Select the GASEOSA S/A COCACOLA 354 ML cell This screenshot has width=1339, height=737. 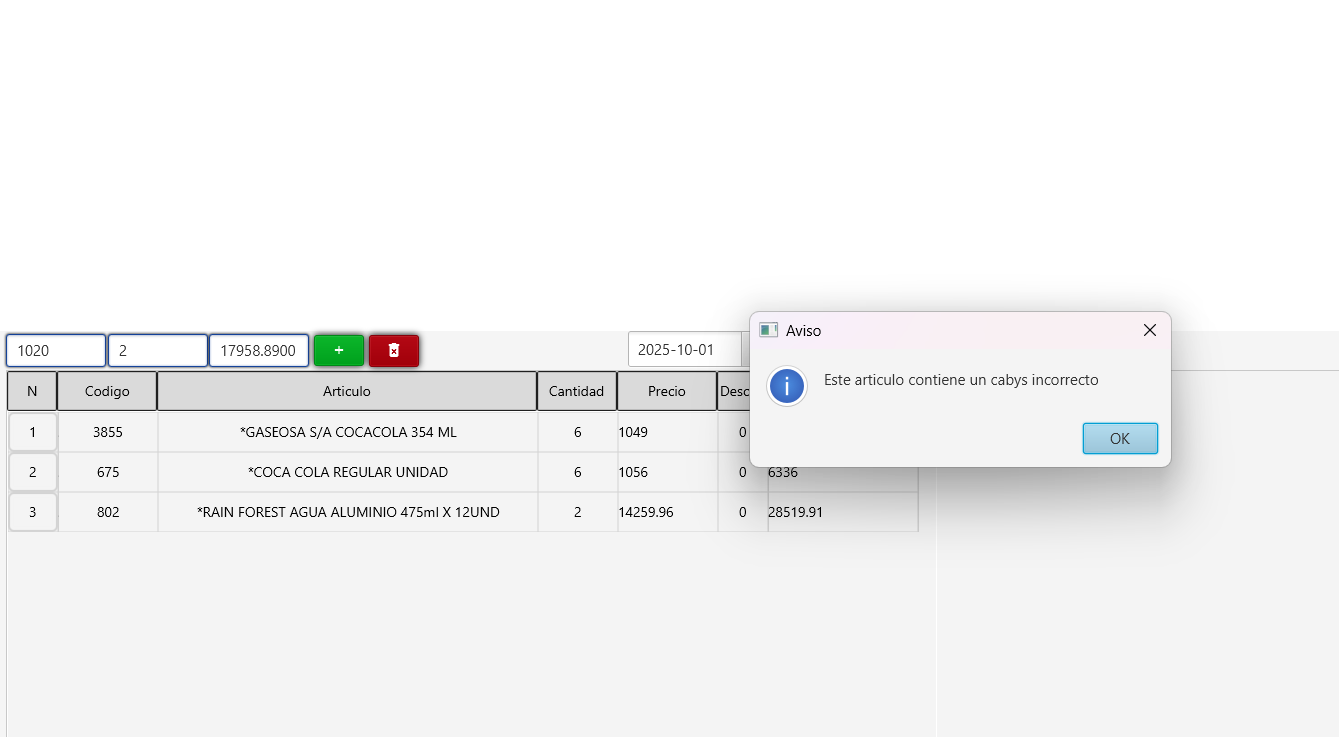[x=347, y=432]
